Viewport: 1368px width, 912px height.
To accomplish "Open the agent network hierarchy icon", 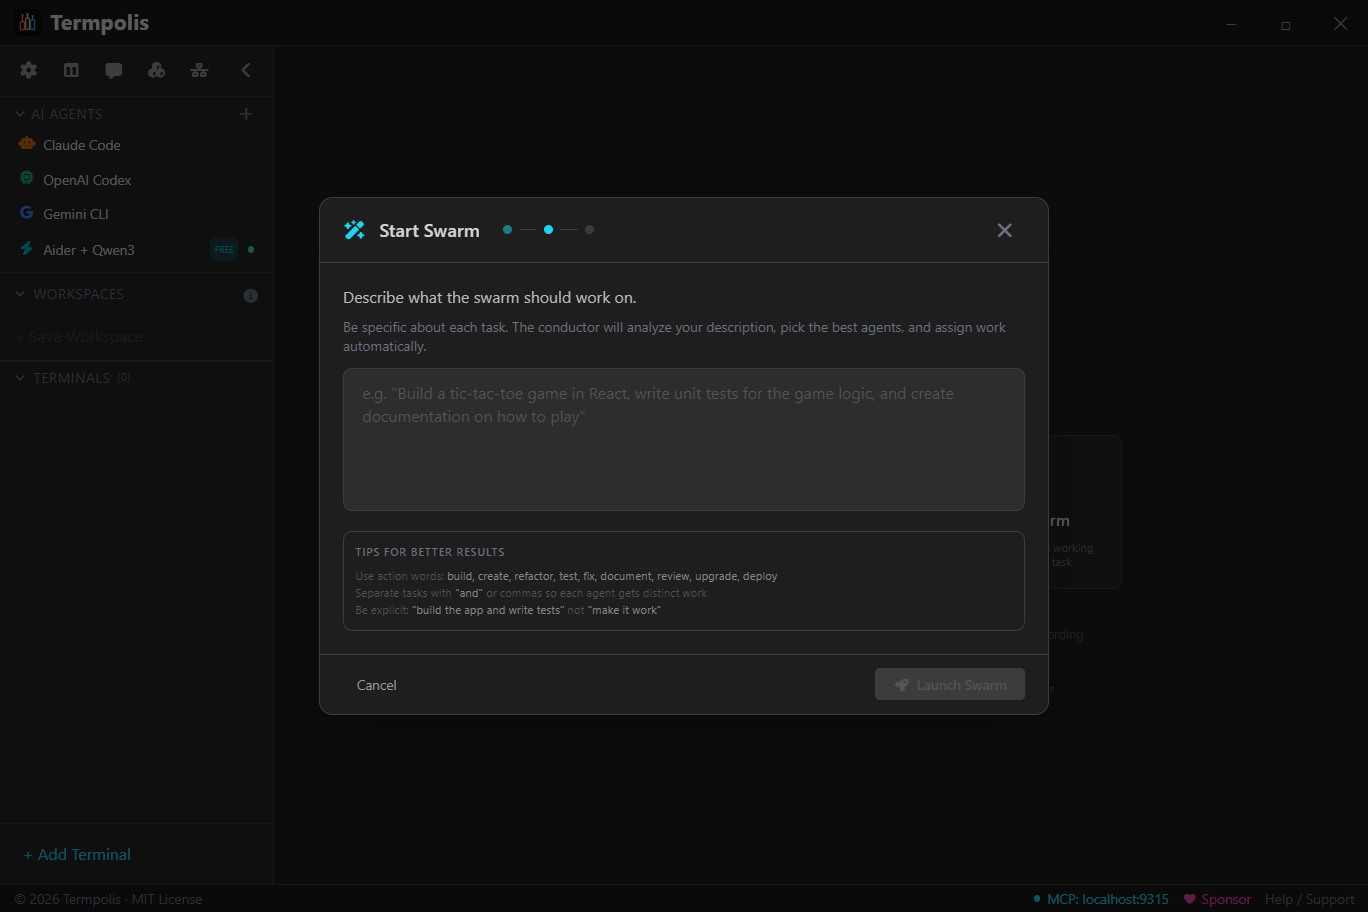I will [x=199, y=70].
